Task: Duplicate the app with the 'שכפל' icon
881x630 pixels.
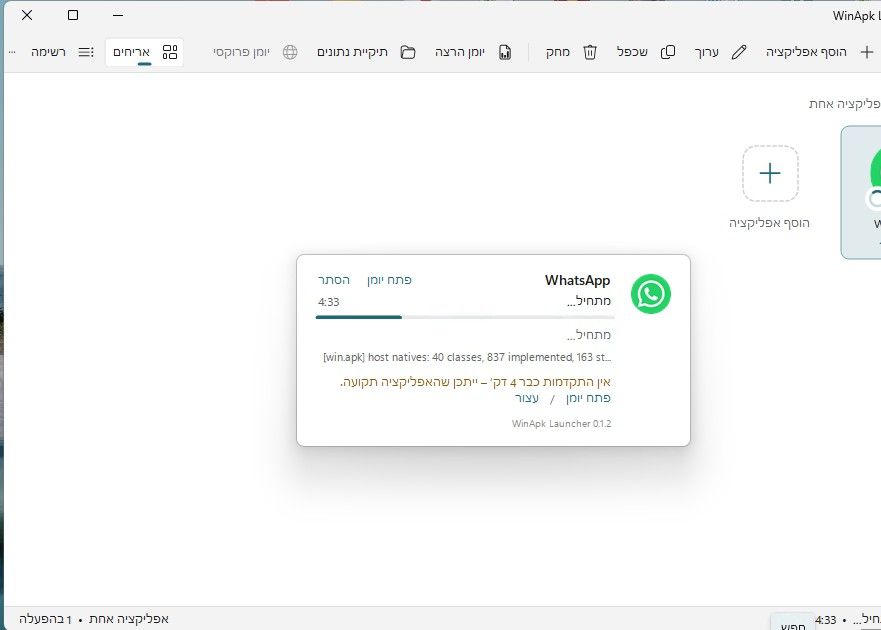Action: (x=667, y=52)
